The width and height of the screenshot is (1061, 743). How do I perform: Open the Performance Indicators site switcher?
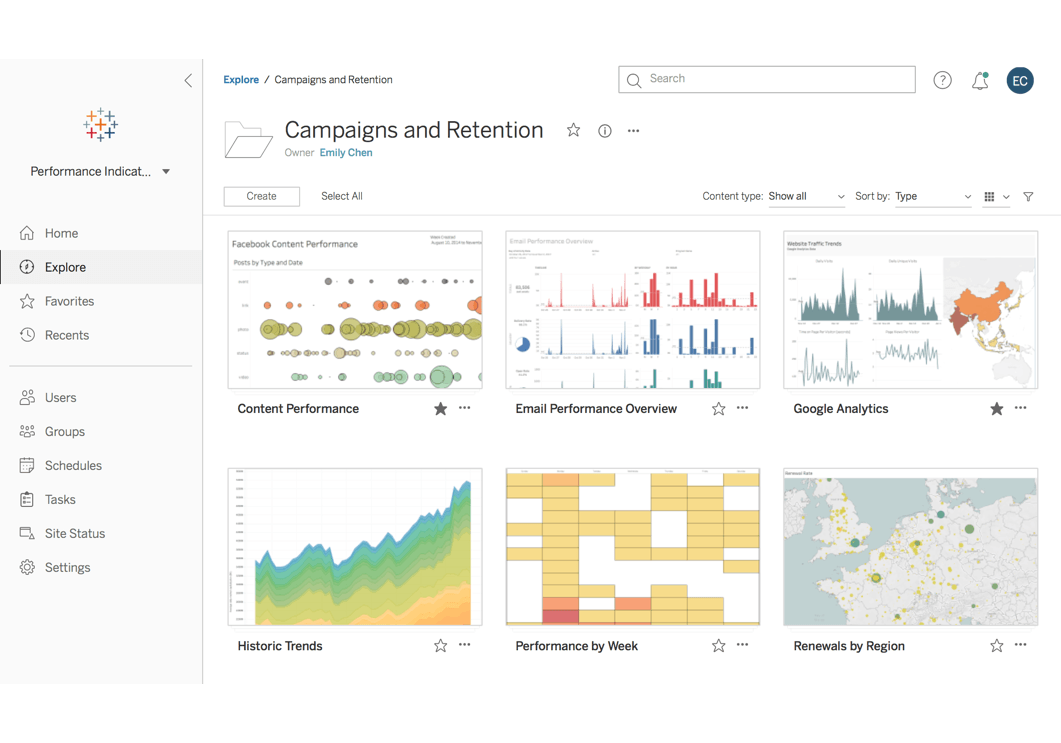(x=100, y=172)
